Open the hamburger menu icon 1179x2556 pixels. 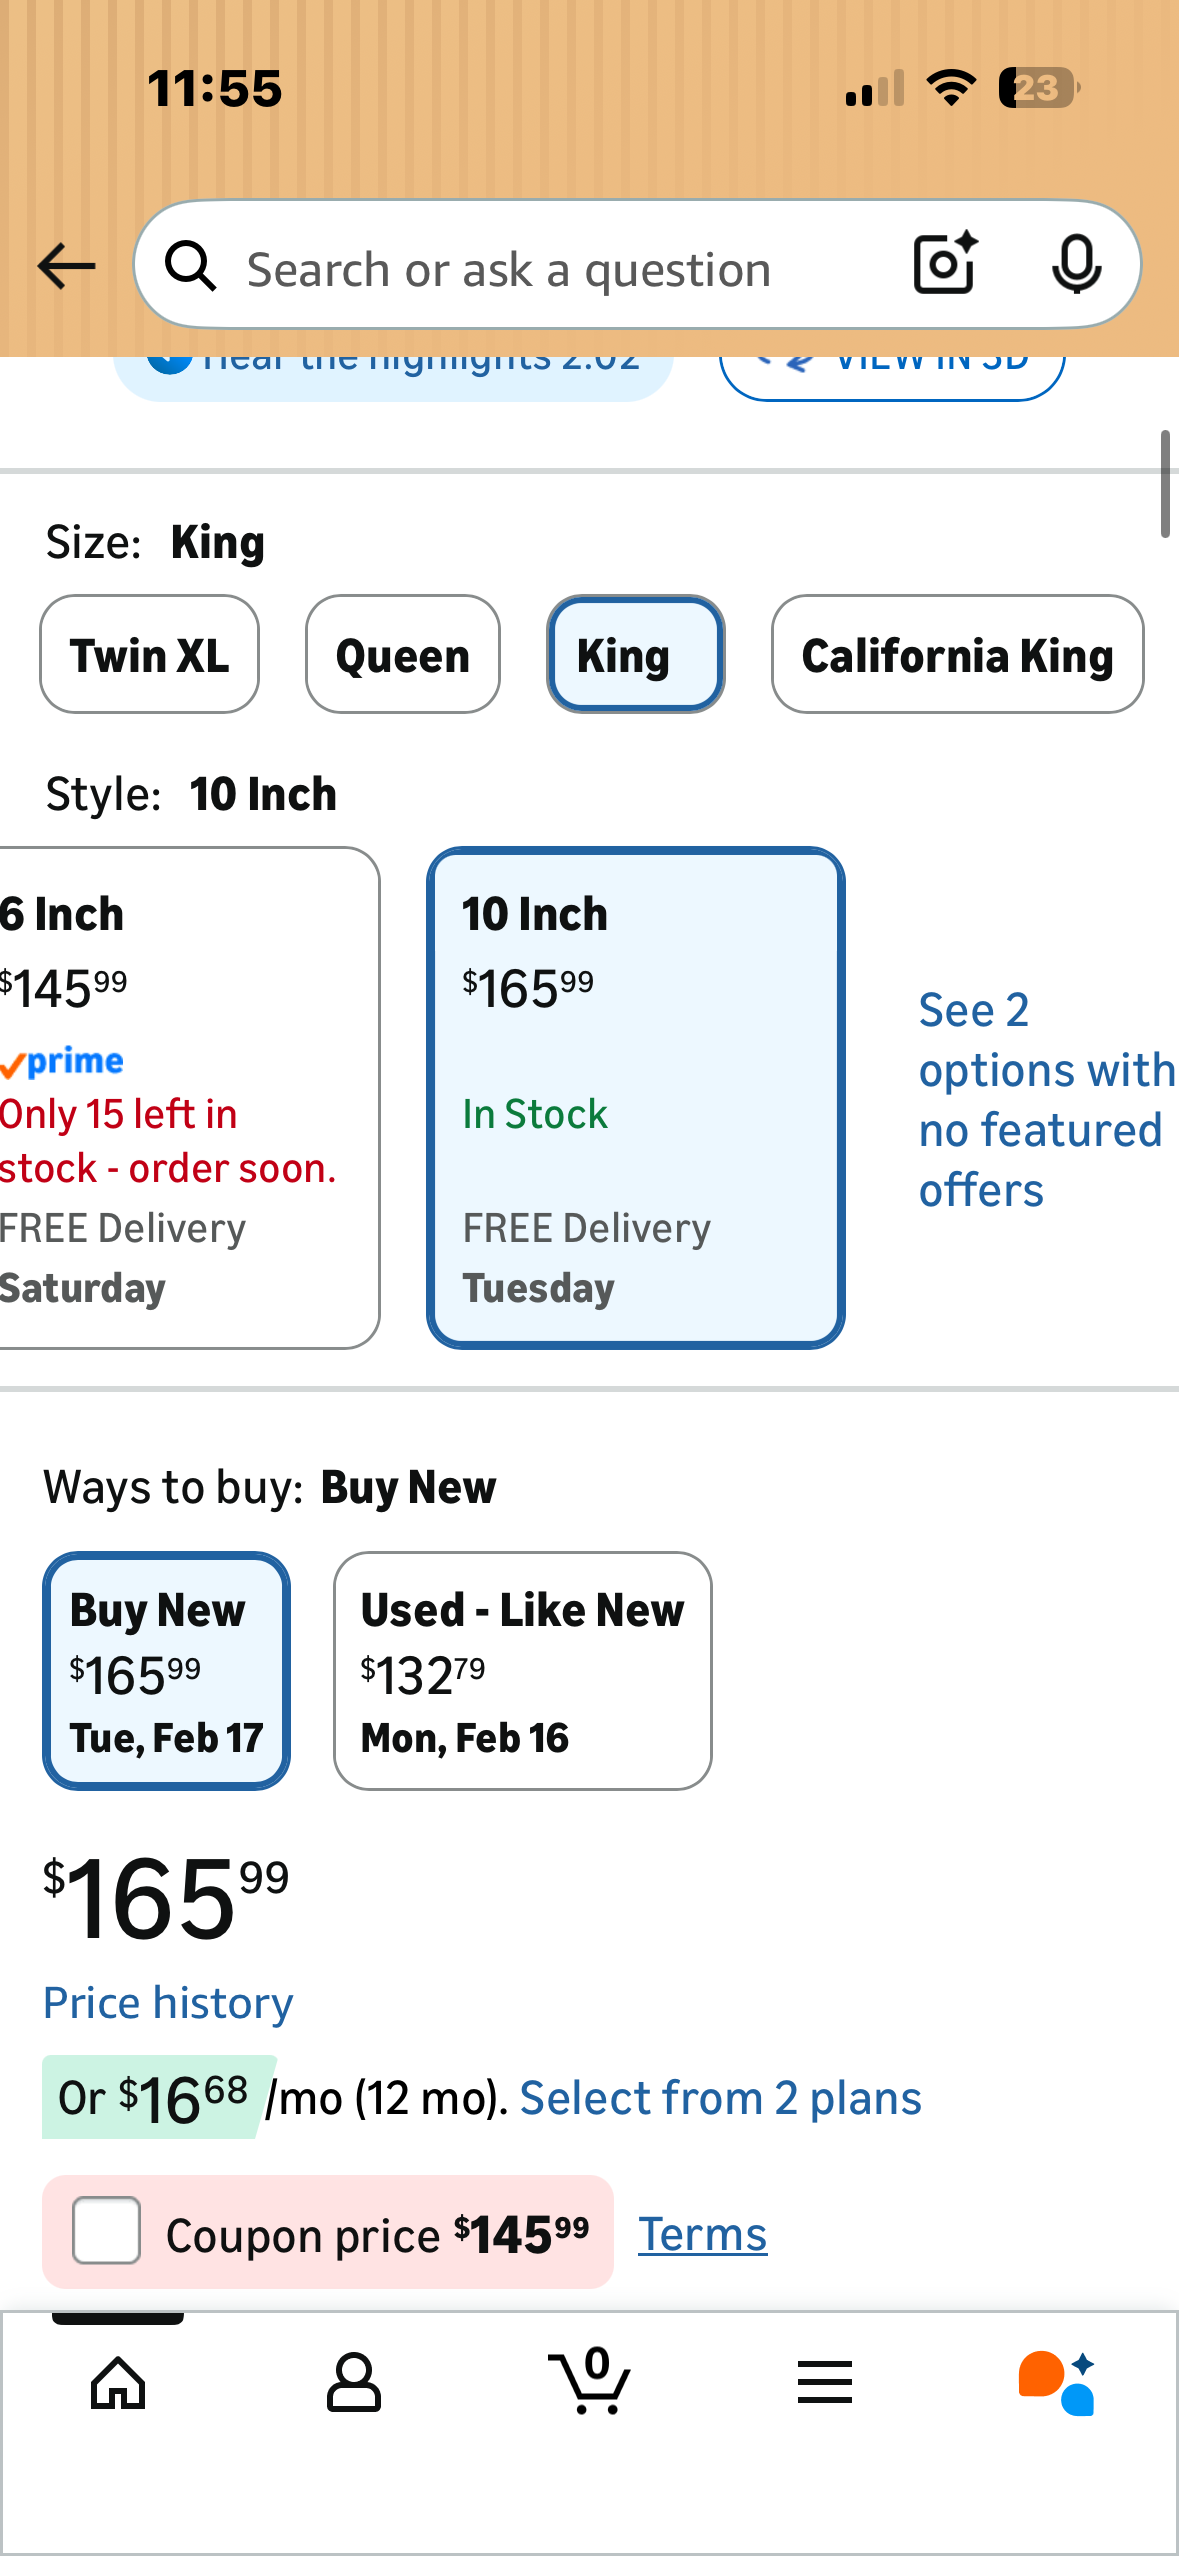(825, 2384)
